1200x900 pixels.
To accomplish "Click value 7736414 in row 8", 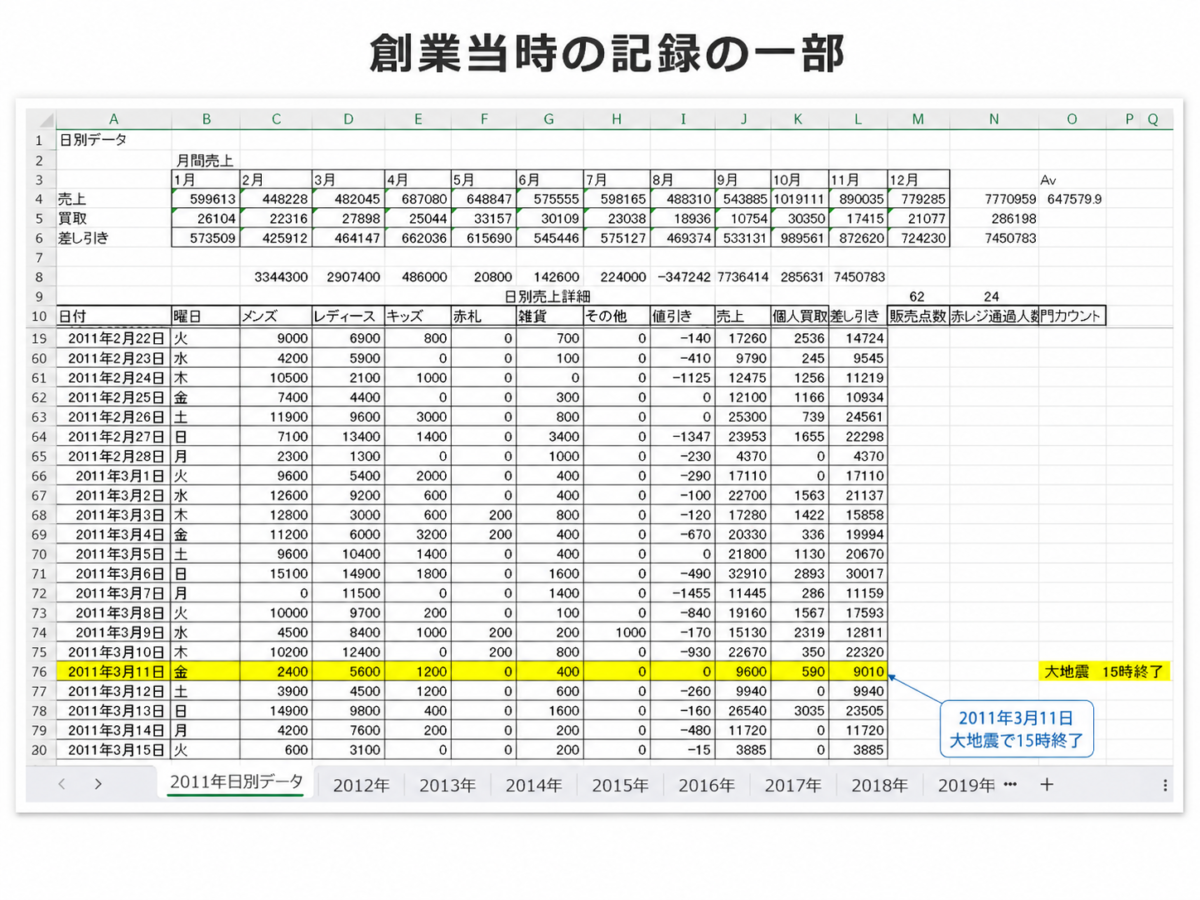I will pyautogui.click(x=742, y=276).
